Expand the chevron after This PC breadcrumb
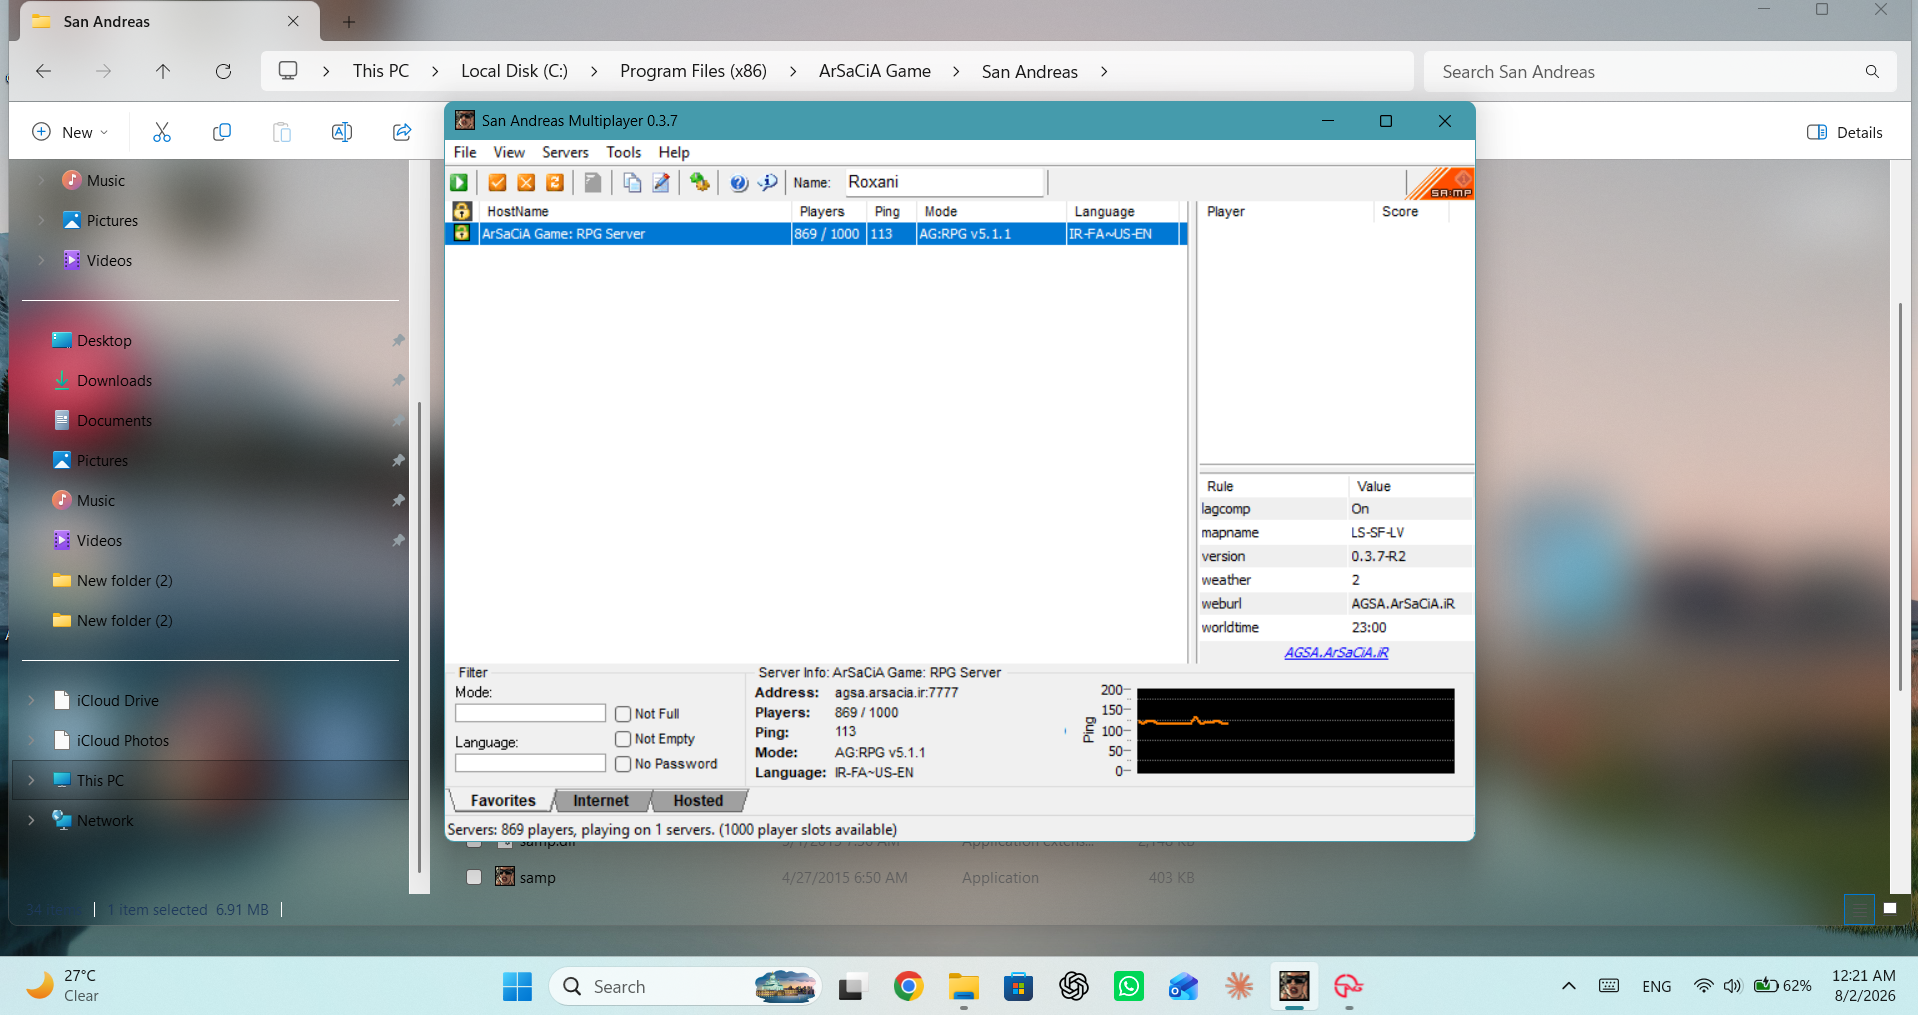The height and width of the screenshot is (1015, 1918). [x=435, y=71]
